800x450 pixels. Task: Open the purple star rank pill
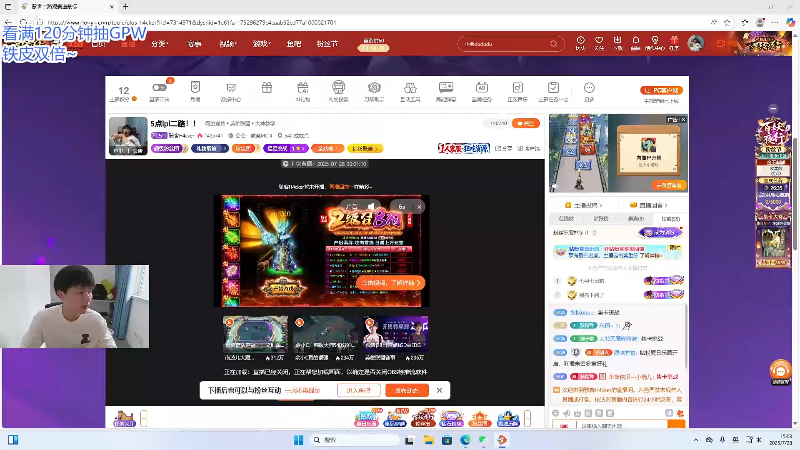pos(286,148)
